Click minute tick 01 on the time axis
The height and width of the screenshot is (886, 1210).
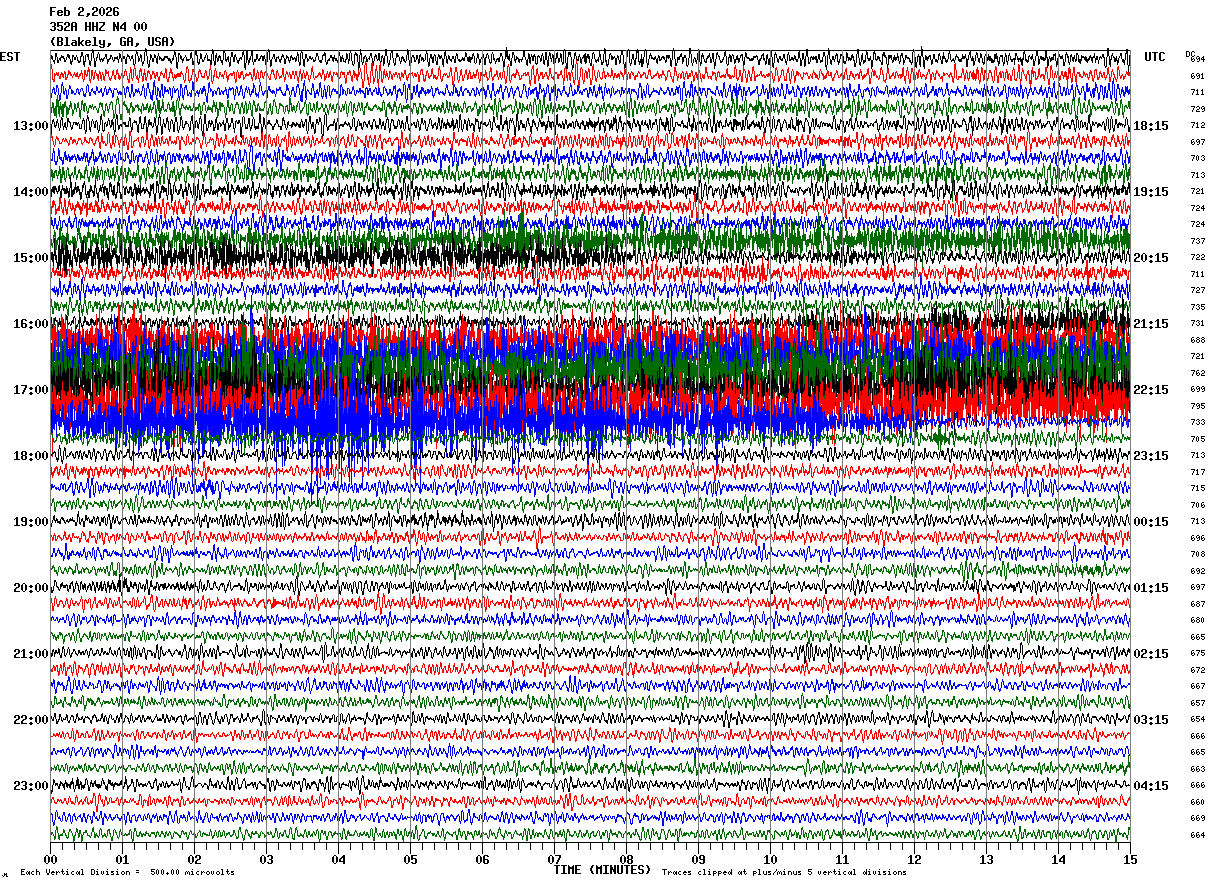click(x=122, y=859)
